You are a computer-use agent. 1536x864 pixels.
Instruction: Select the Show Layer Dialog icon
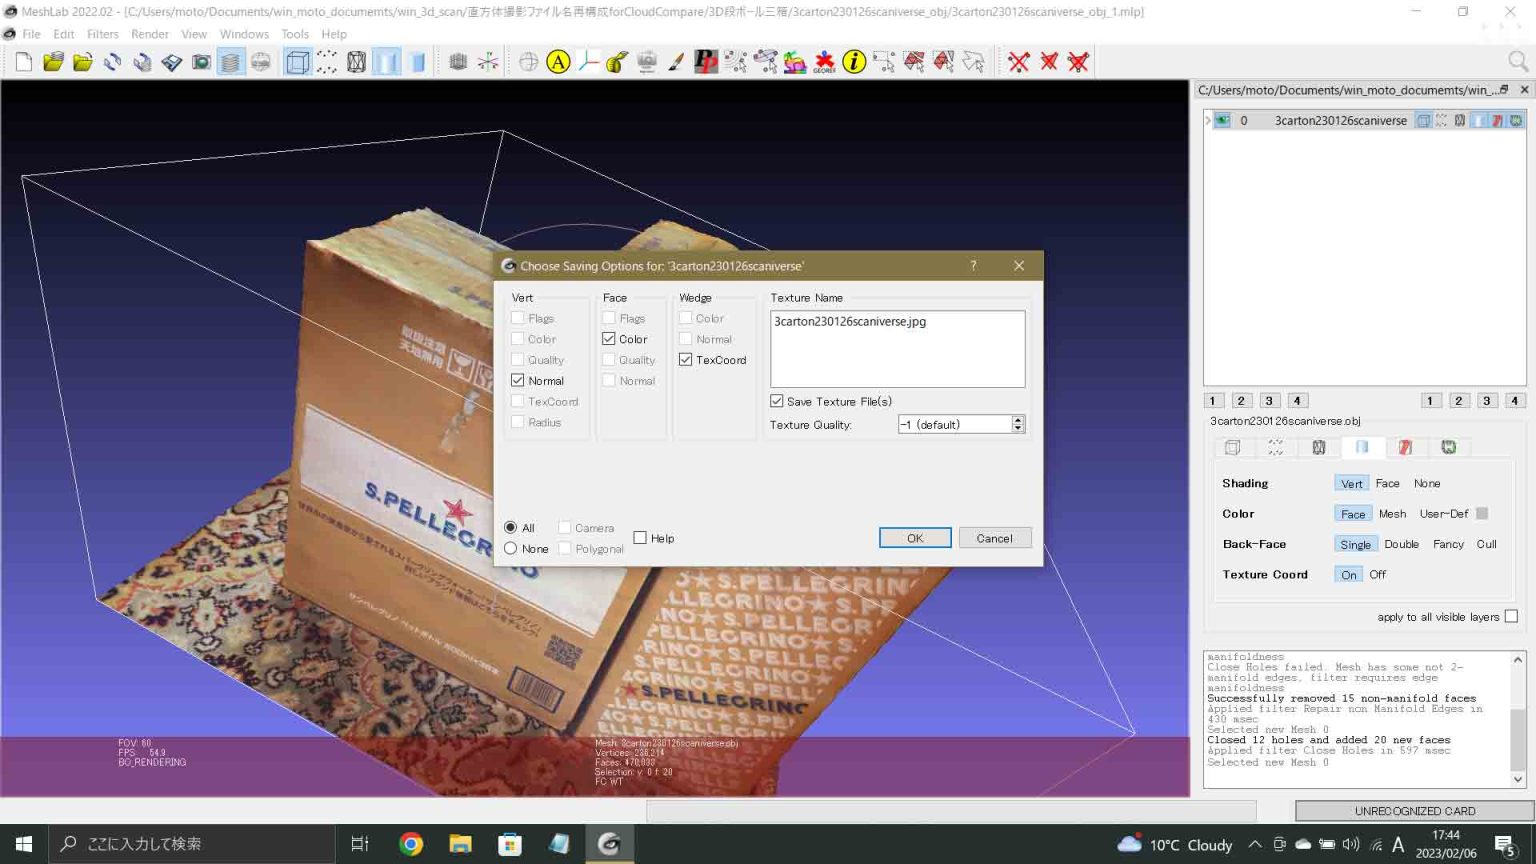tap(231, 61)
